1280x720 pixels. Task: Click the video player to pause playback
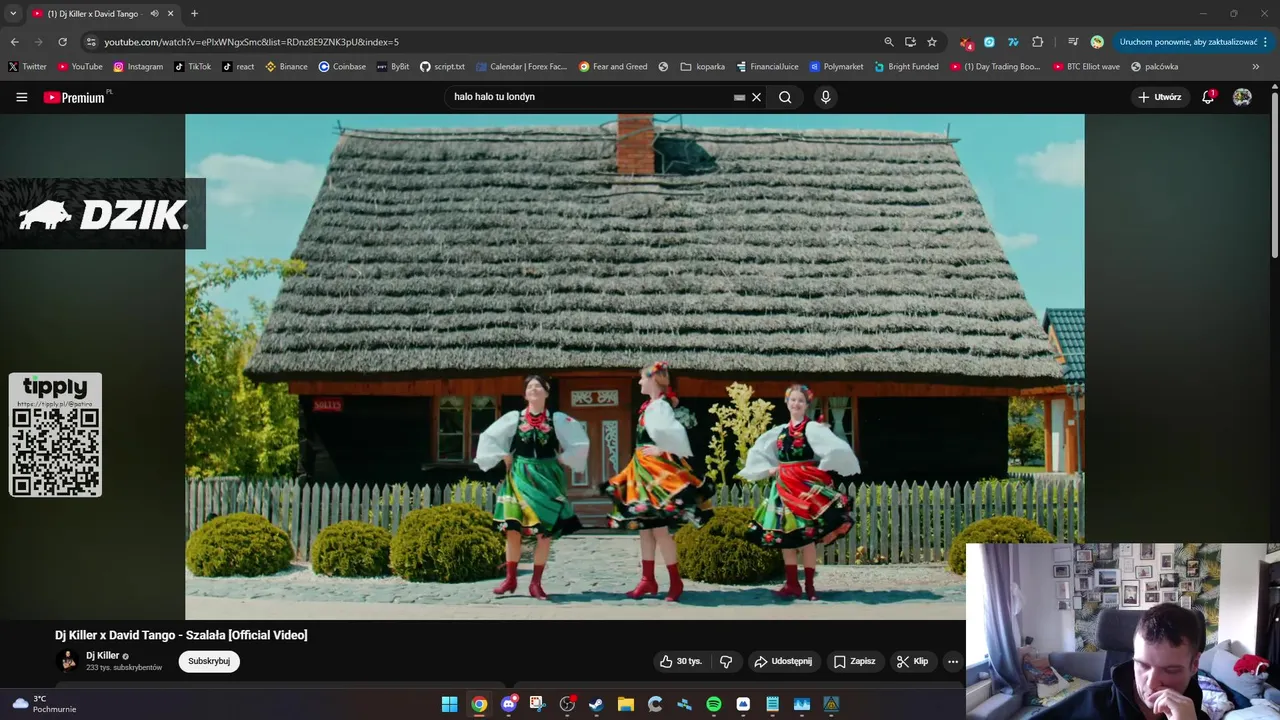pyautogui.click(x=634, y=367)
